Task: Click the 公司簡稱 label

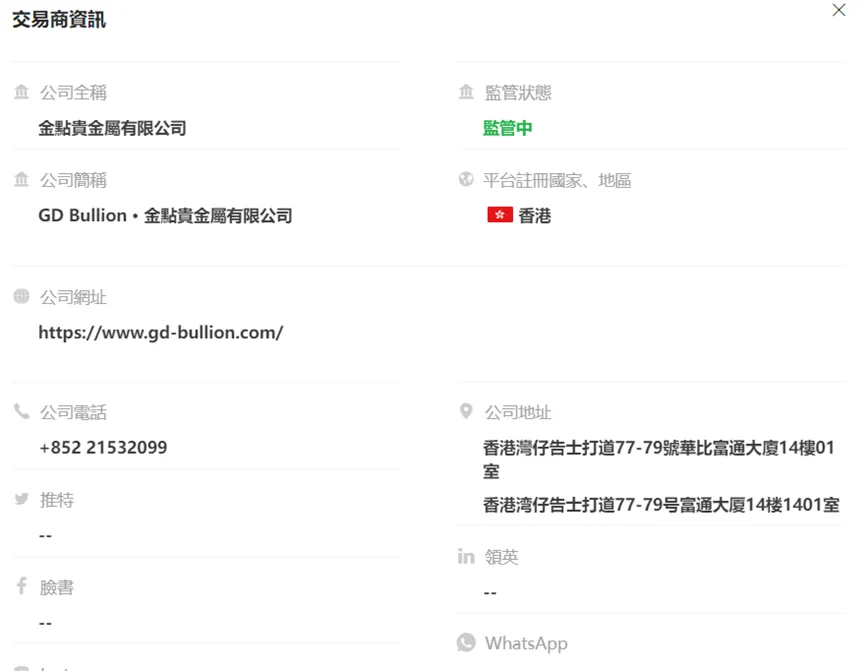Action: (x=73, y=180)
